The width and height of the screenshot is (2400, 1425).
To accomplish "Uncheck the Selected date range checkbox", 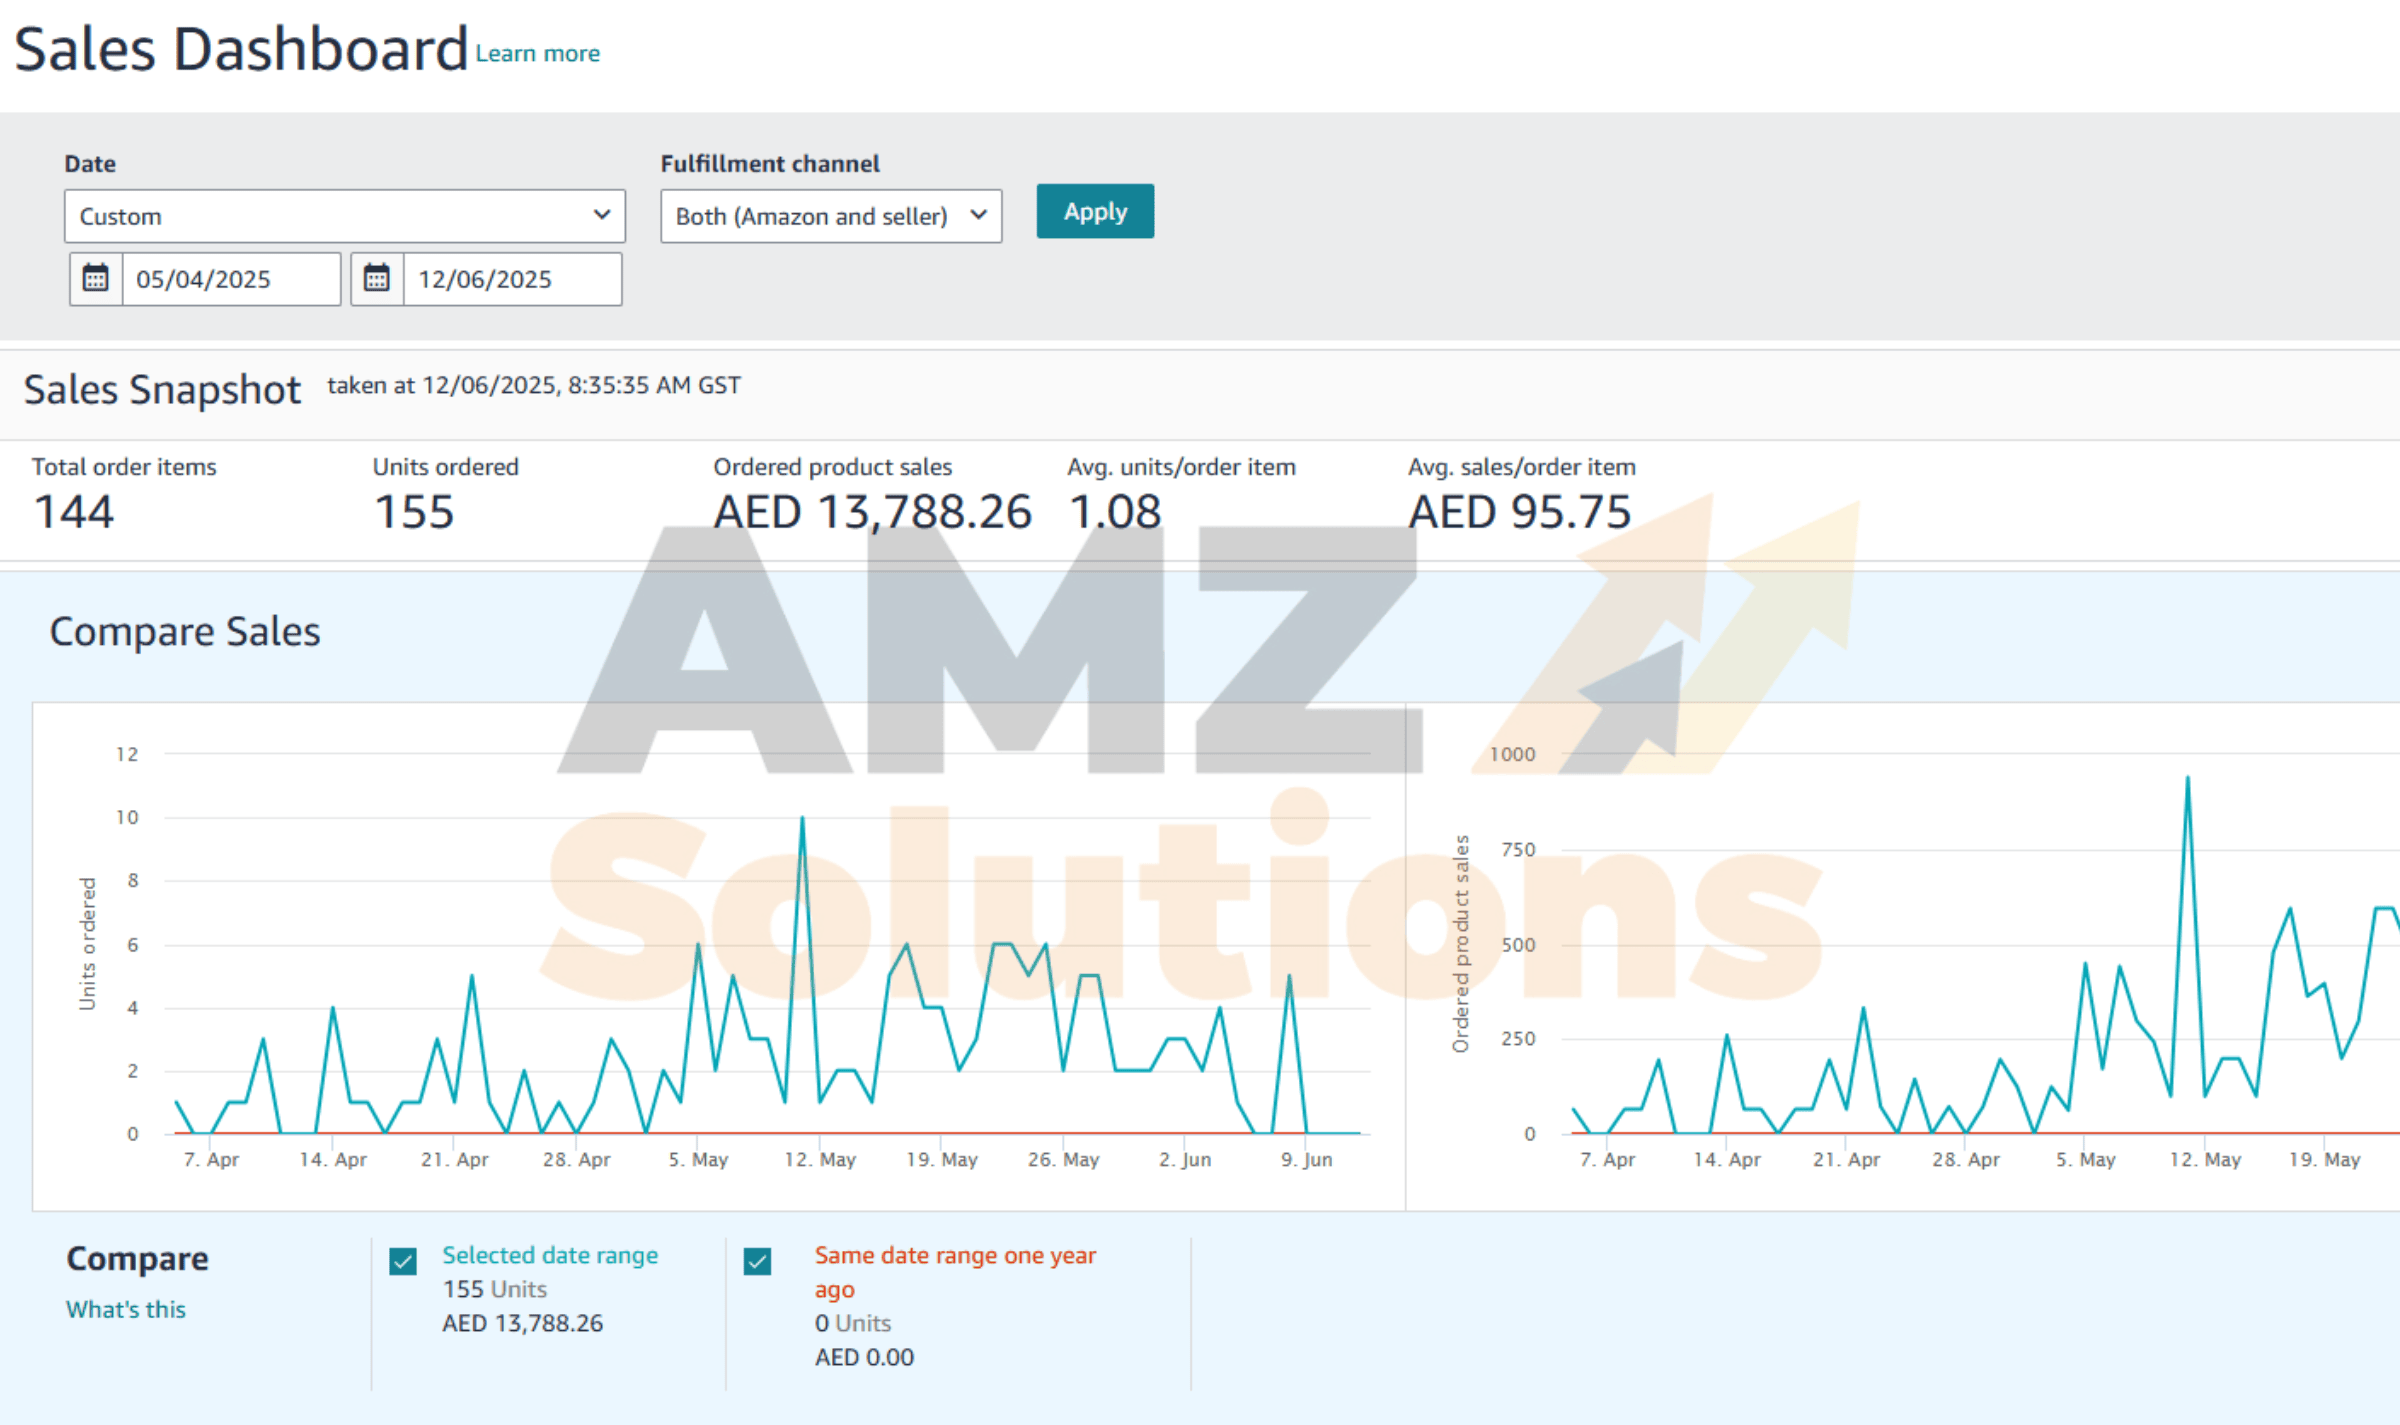I will point(403,1261).
